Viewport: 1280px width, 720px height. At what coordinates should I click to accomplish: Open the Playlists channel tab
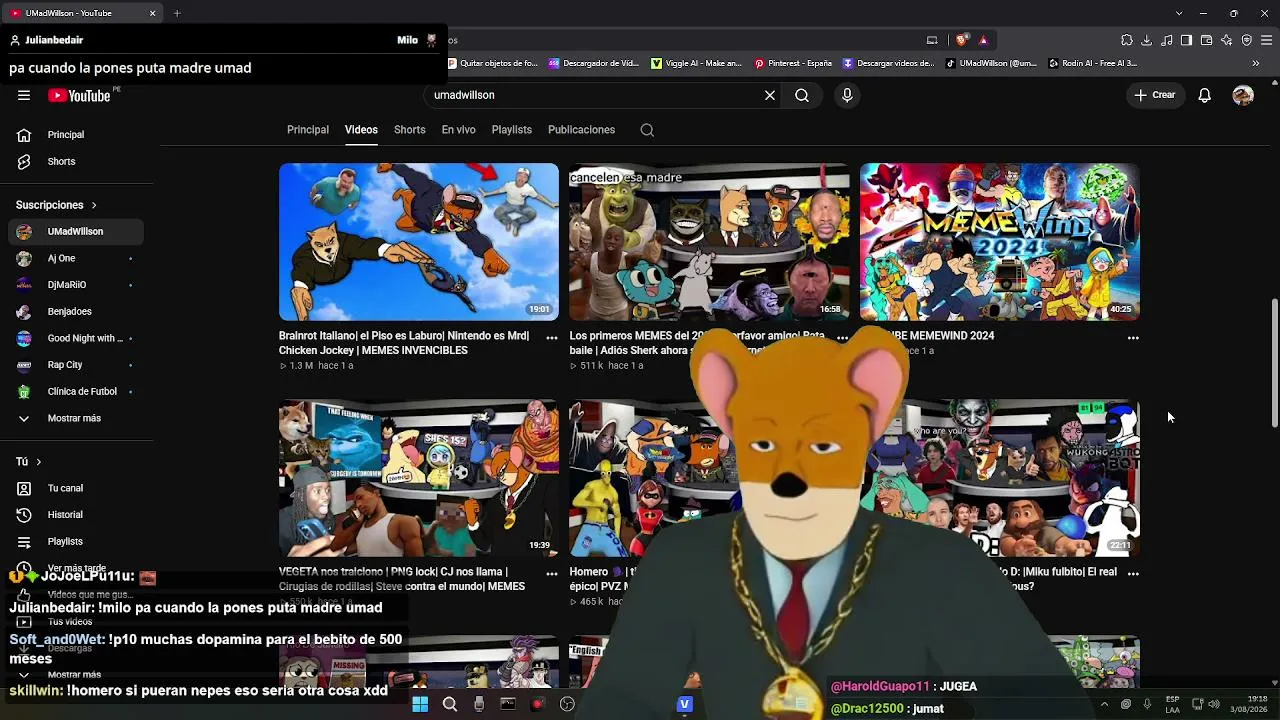click(512, 130)
